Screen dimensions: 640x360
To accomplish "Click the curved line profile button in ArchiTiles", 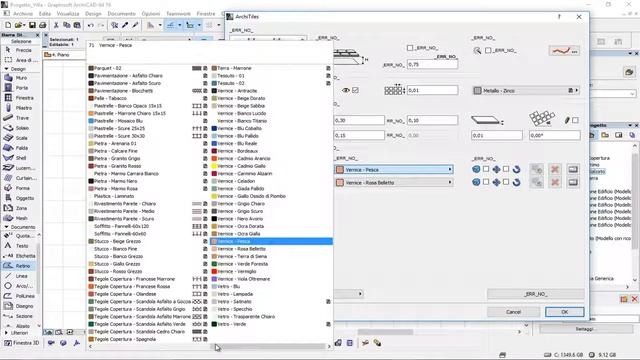I will [x=564, y=51].
